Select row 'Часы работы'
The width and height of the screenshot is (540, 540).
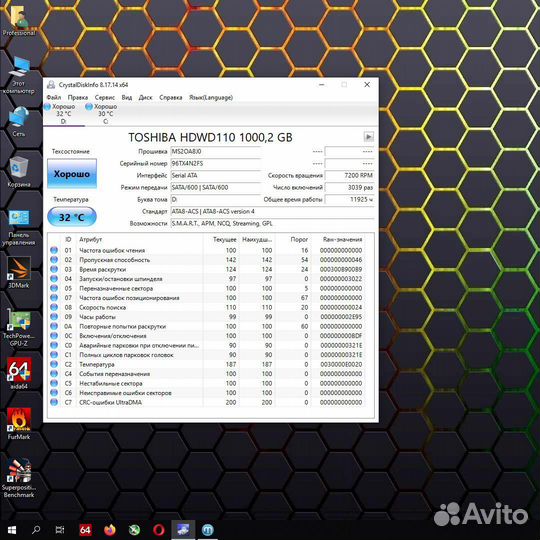tap(207, 317)
